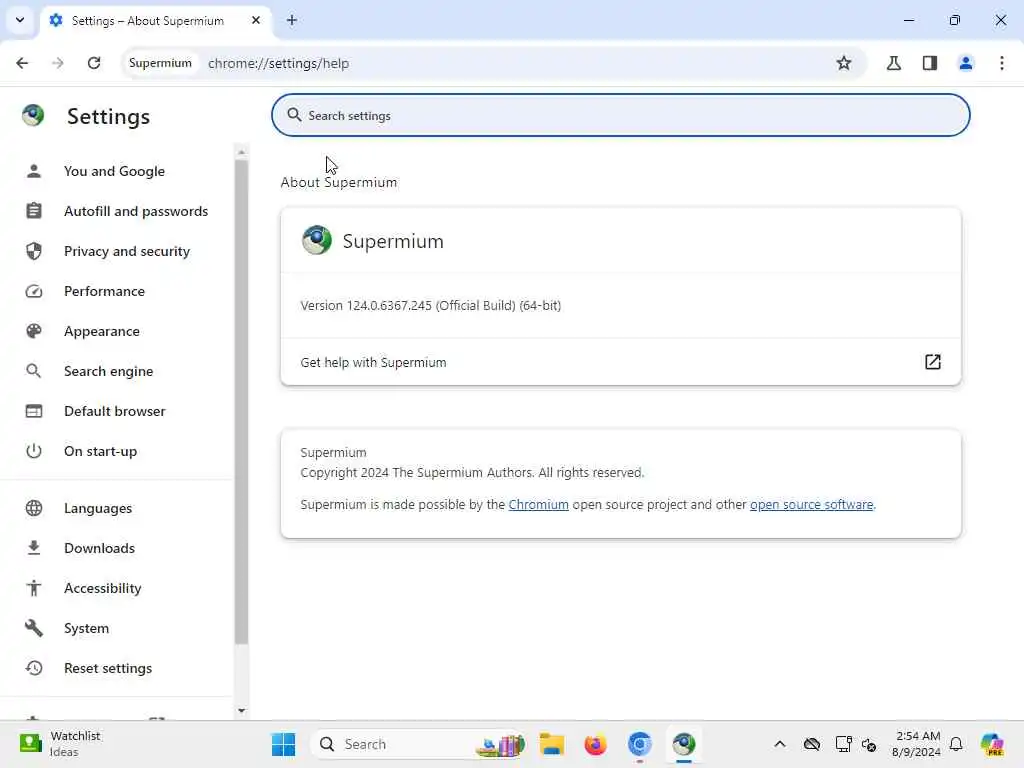Launch Firefox from the taskbar
The height and width of the screenshot is (768, 1024).
coord(595,744)
